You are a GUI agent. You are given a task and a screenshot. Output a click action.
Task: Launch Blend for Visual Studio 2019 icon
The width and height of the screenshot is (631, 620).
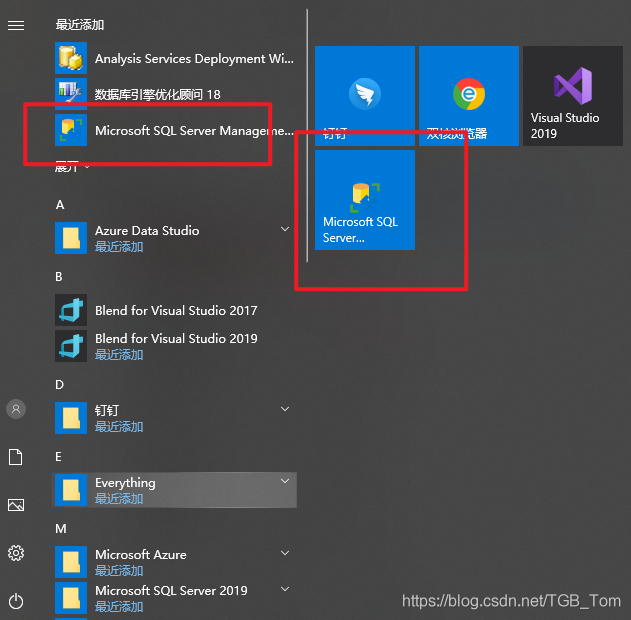pos(71,346)
